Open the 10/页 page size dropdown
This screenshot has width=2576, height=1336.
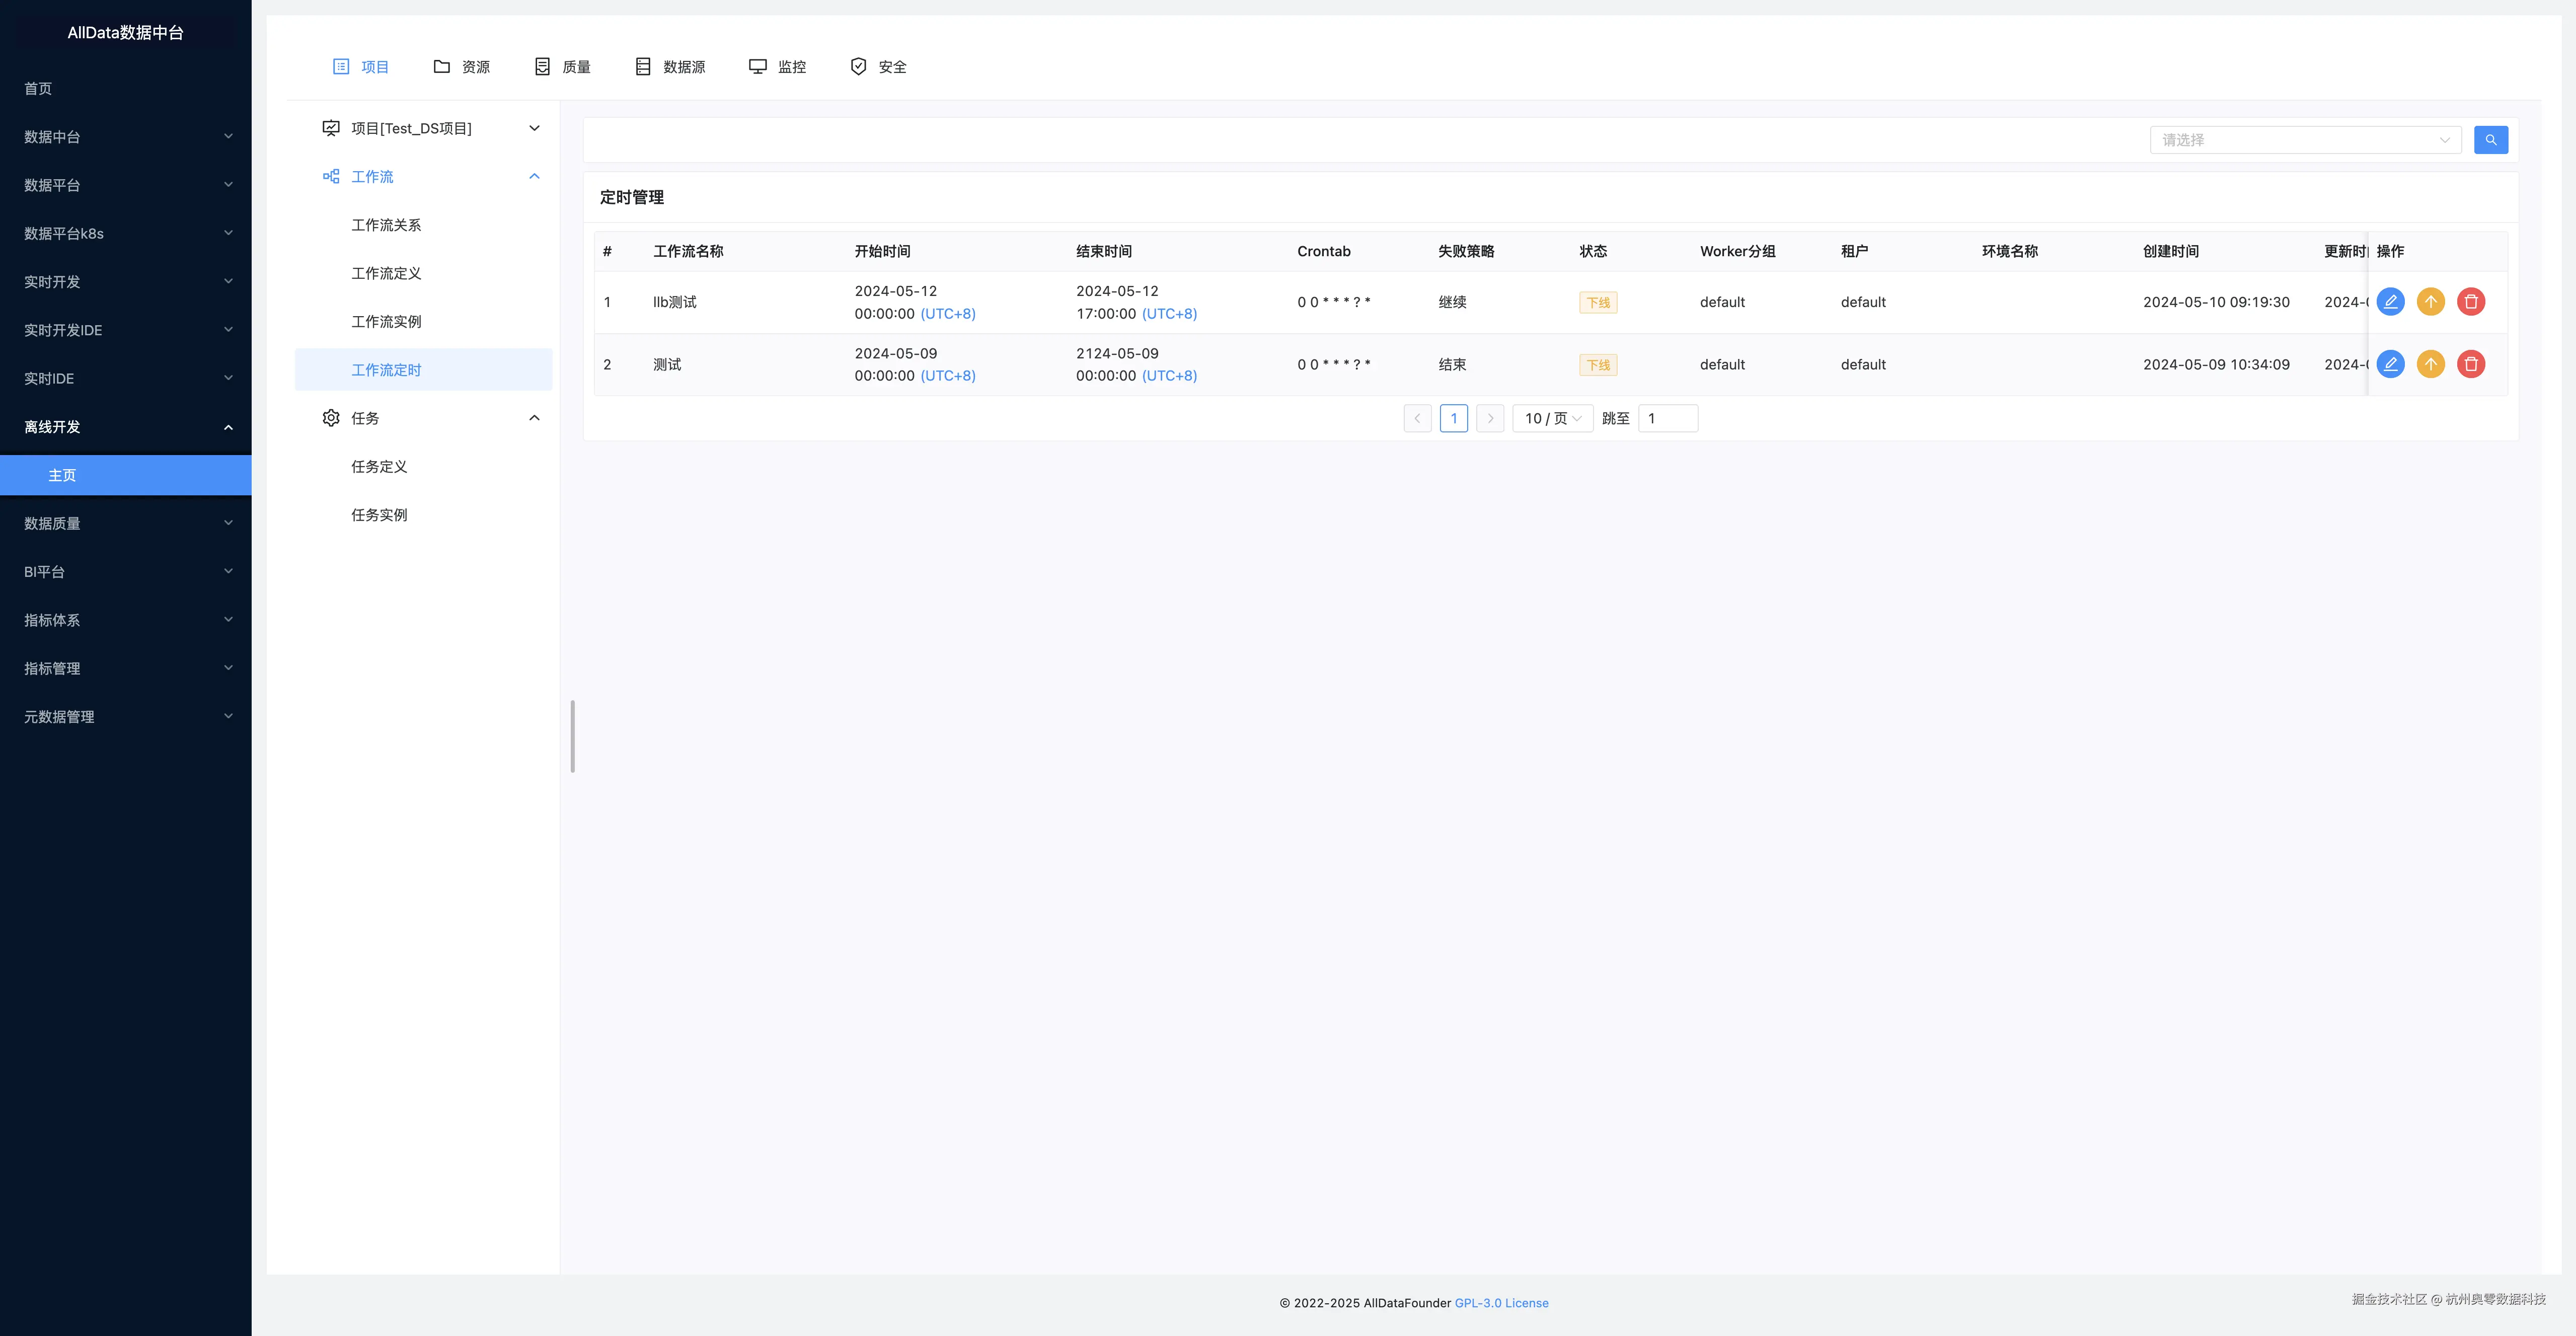(1552, 418)
